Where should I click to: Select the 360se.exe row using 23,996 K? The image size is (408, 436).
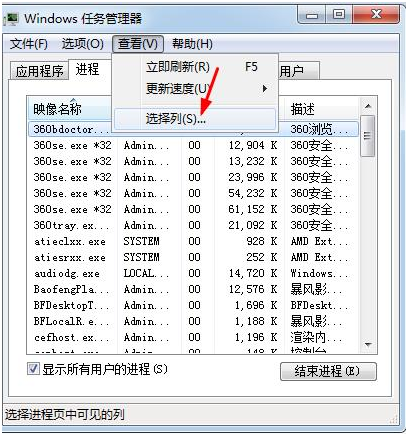(193, 177)
